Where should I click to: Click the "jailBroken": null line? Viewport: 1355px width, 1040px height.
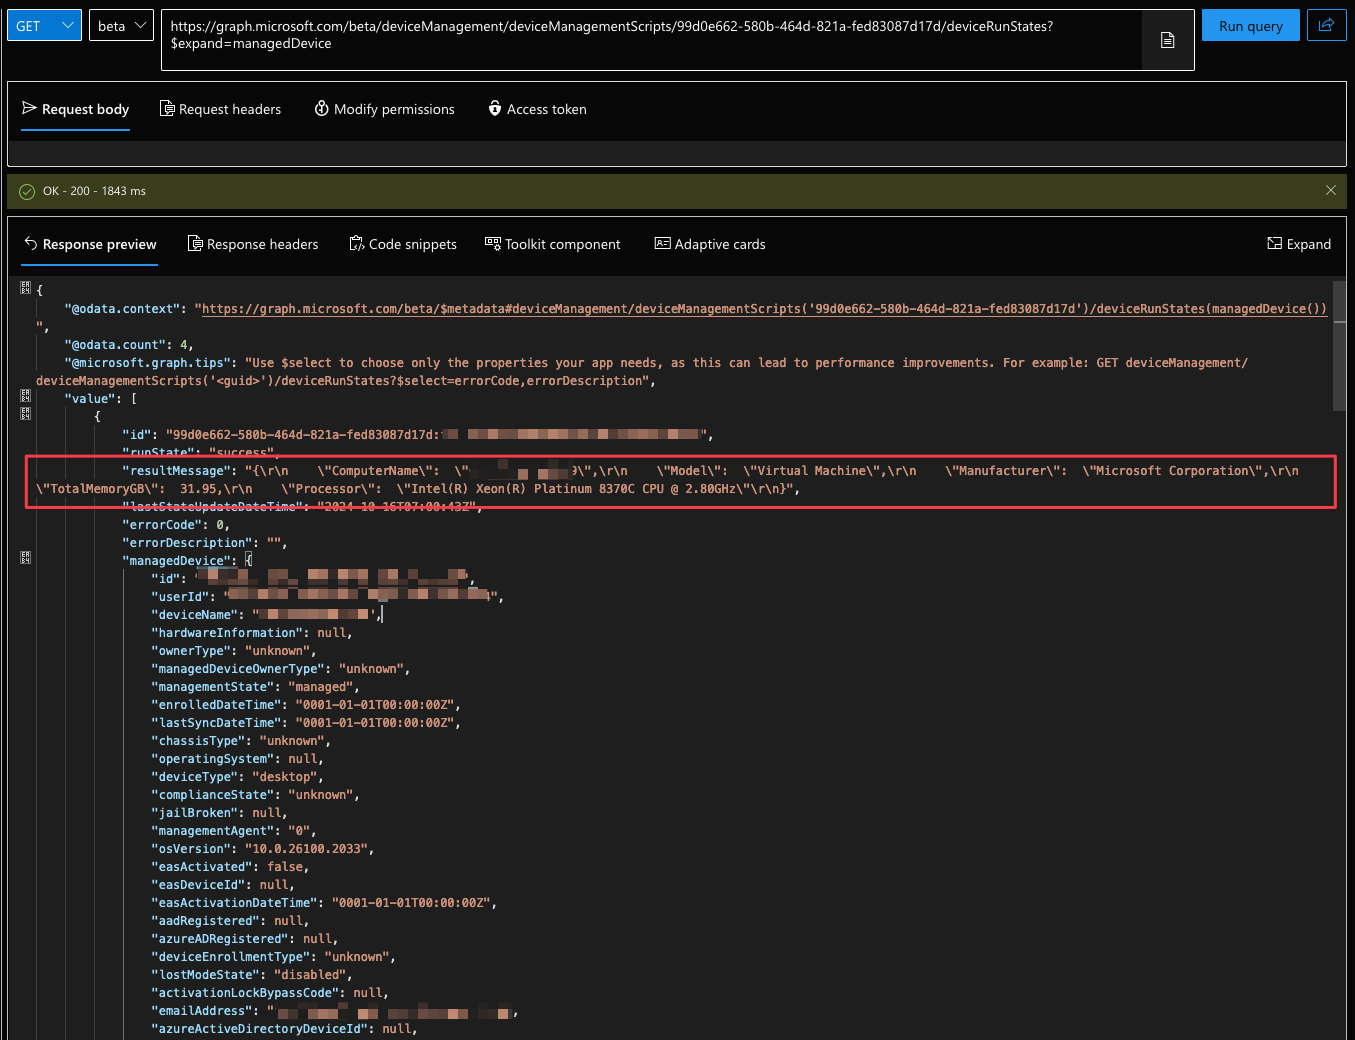tap(219, 813)
